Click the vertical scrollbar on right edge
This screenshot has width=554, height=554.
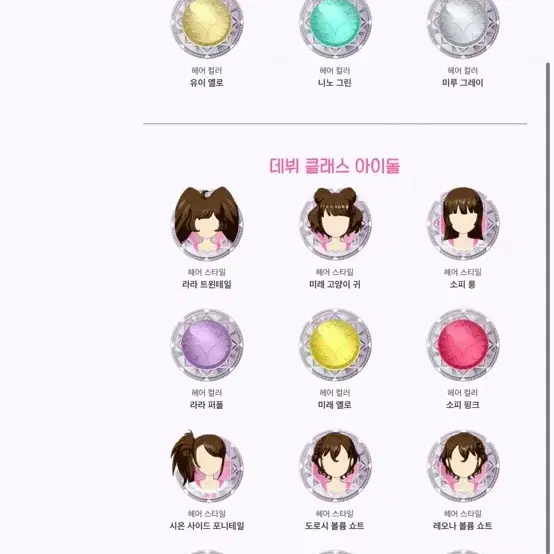tap(548, 307)
